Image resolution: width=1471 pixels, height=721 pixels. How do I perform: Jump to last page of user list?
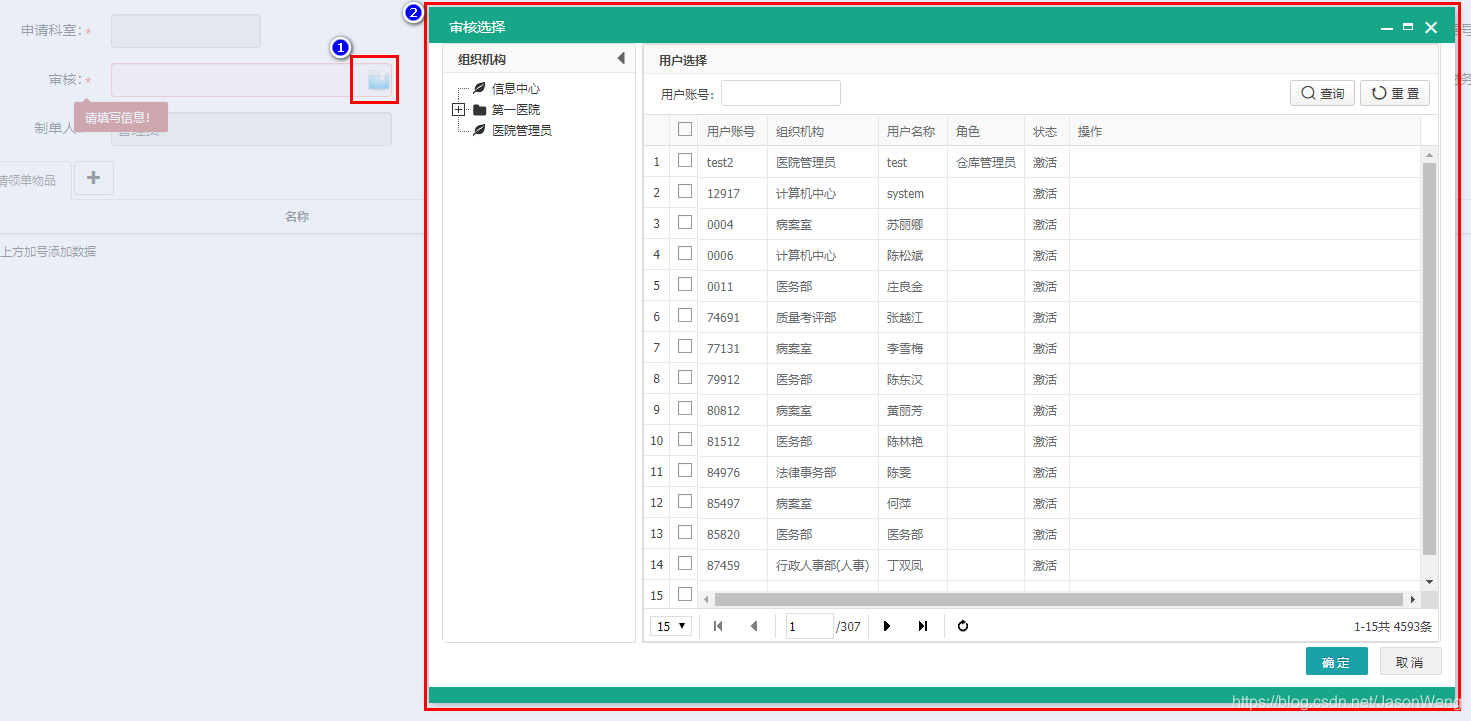pyautogui.click(x=922, y=626)
